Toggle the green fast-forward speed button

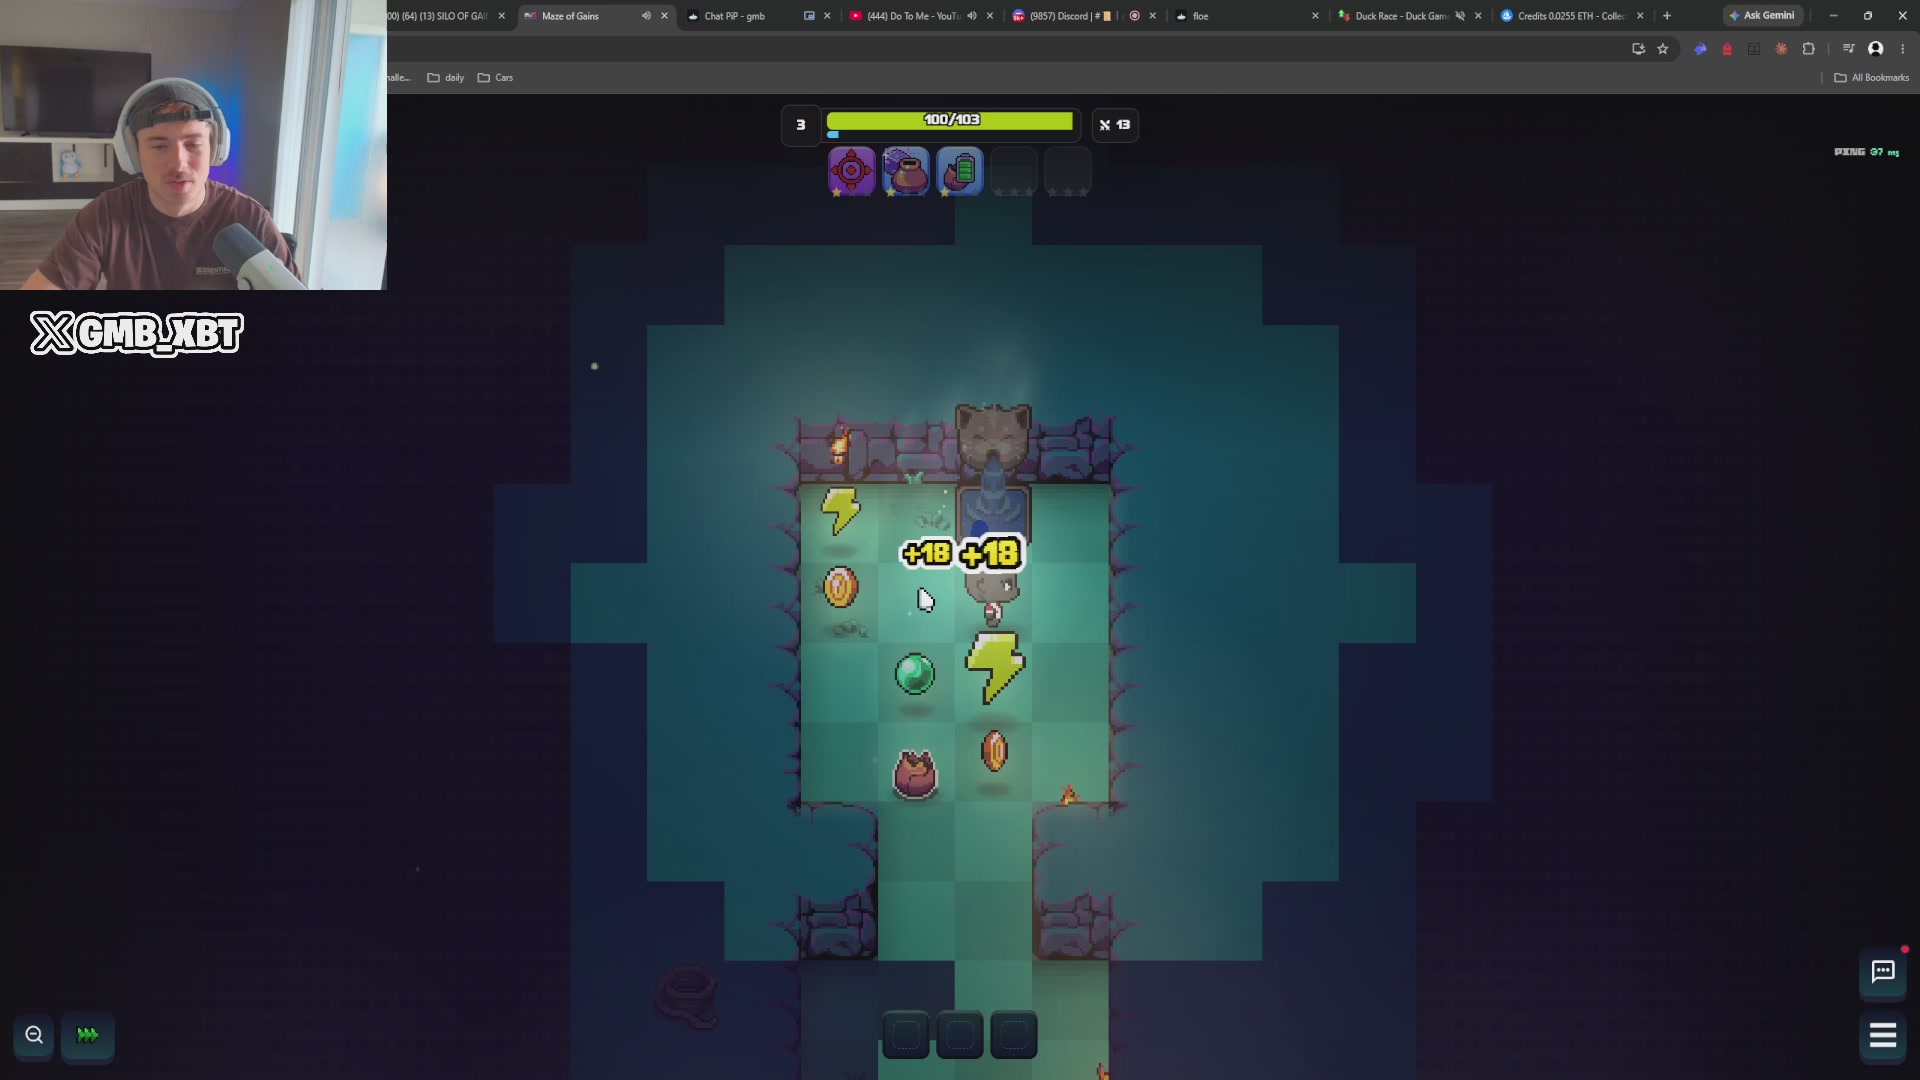tap(88, 1035)
